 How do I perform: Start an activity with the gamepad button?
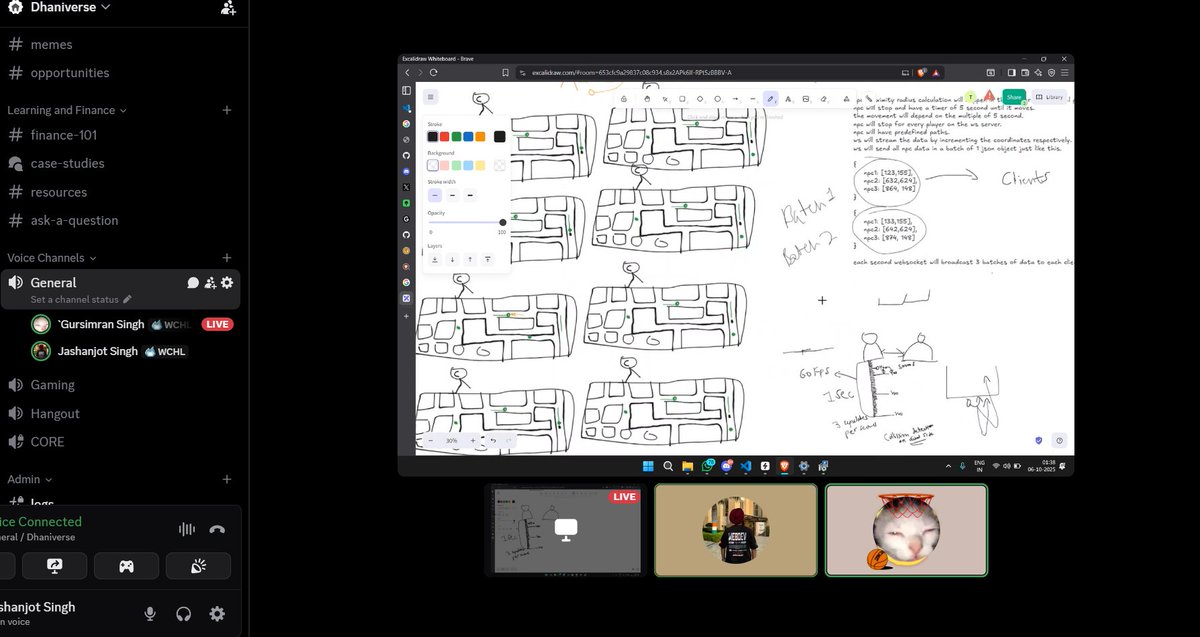pos(126,566)
